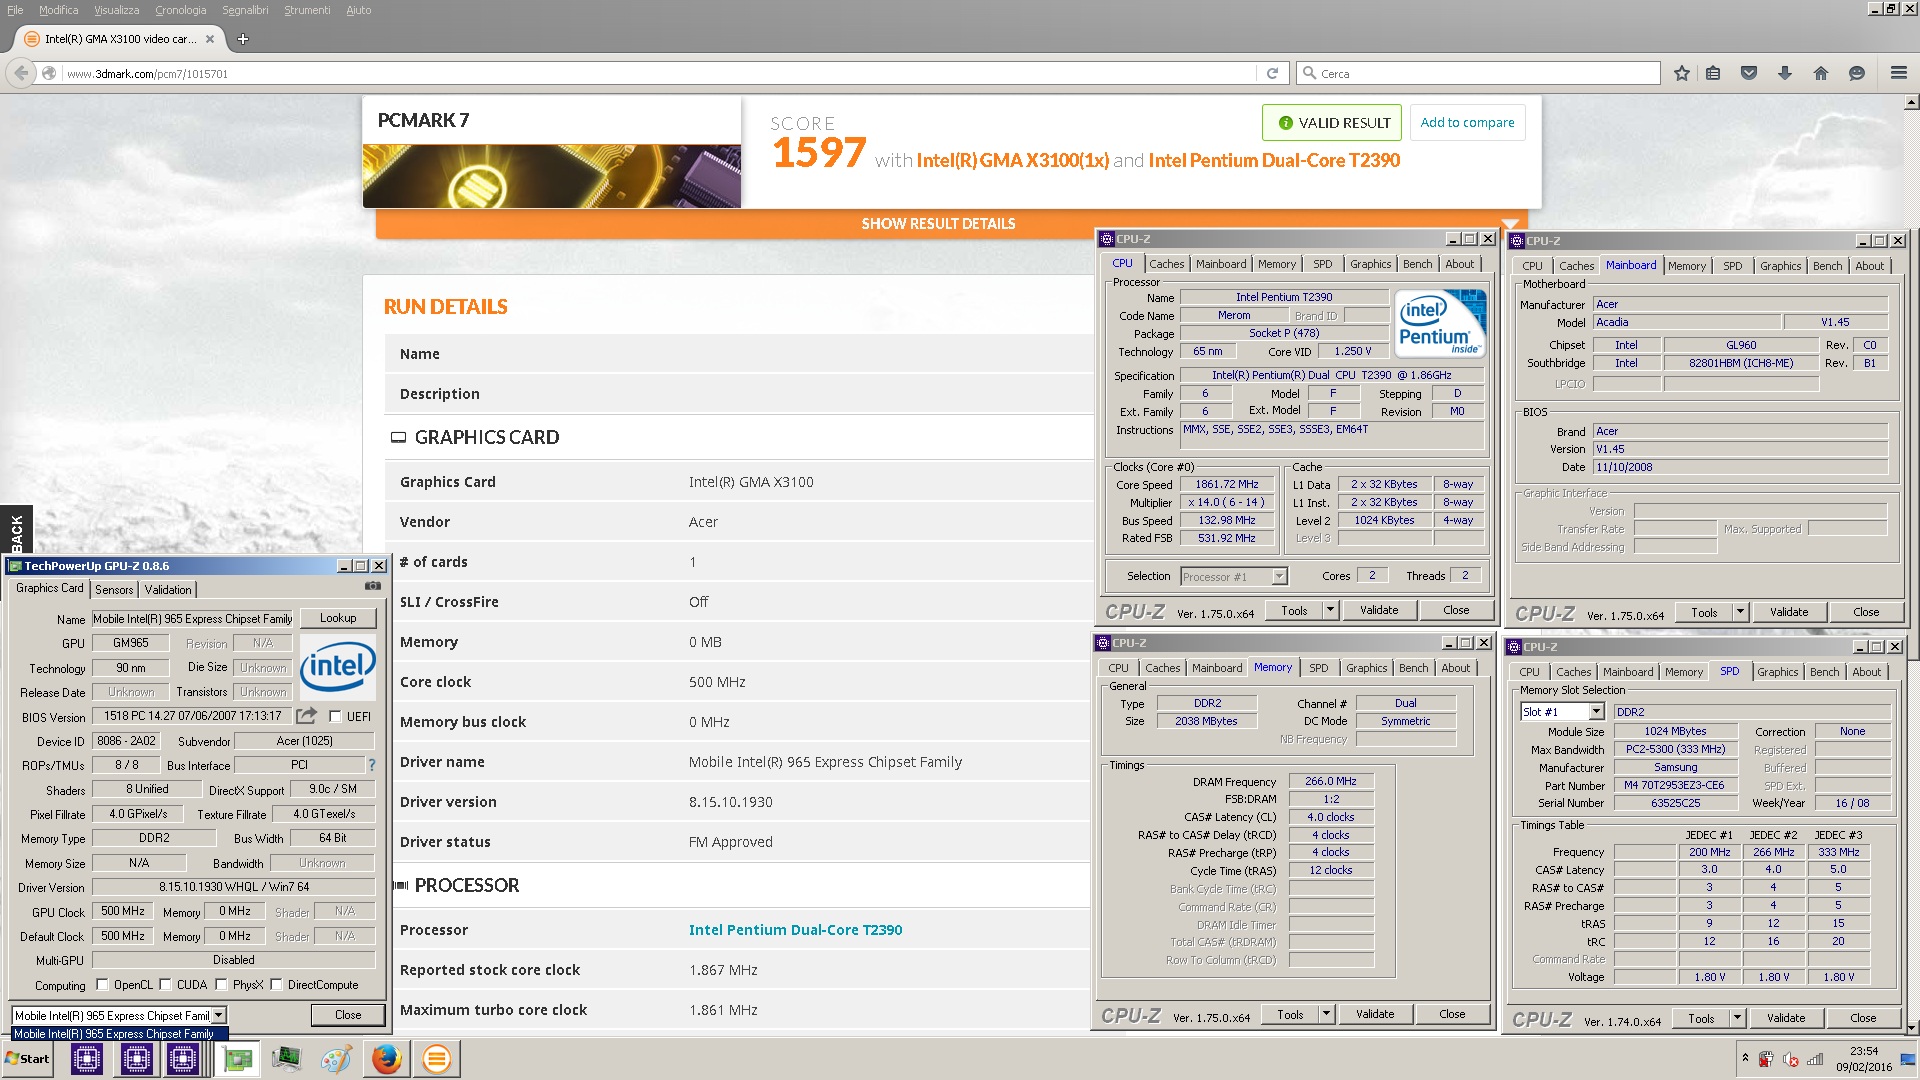Expand Tools arrow in CPU-Z Memory window
The image size is (1920, 1080).
click(1326, 1014)
